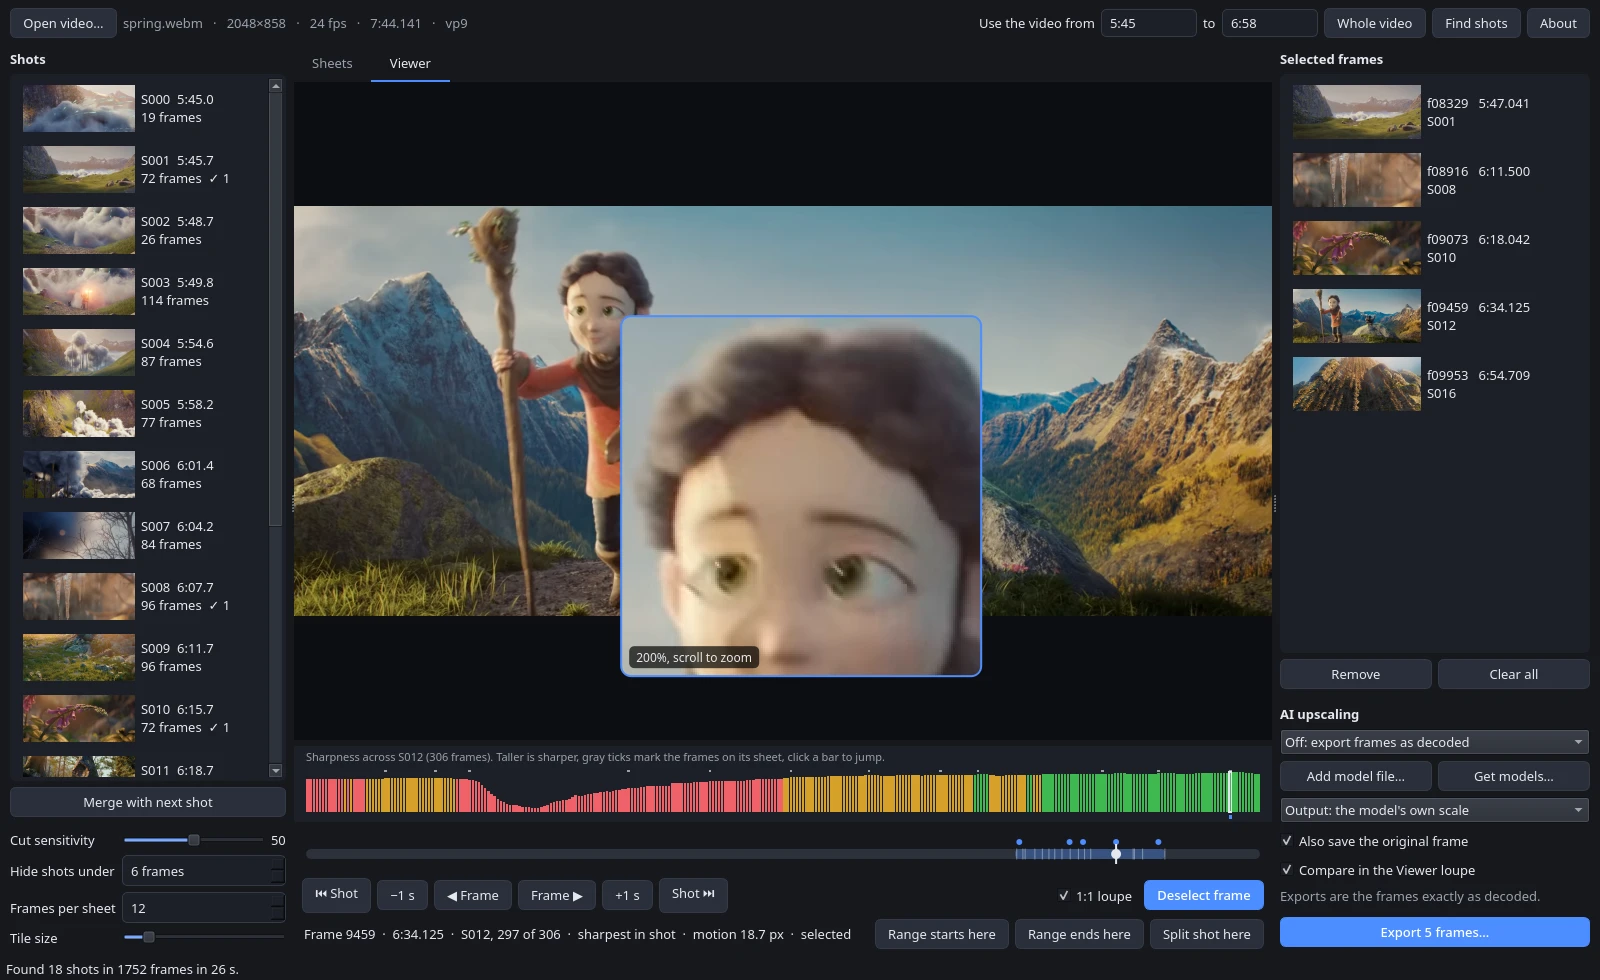Toggle Also save the original frame
The width and height of the screenshot is (1600, 980).
[1287, 841]
